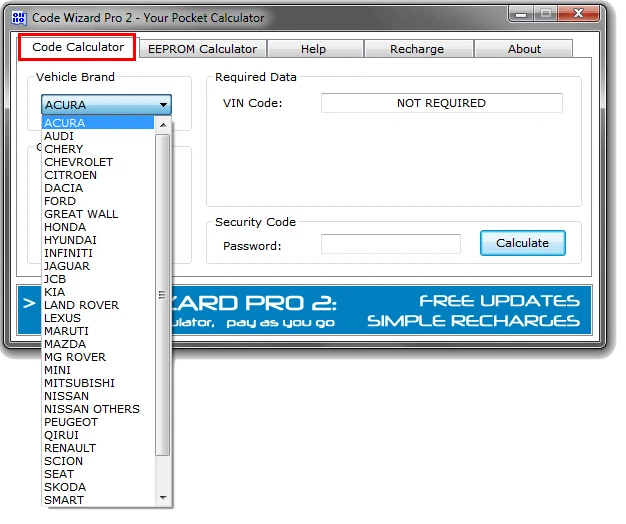Pick JAGUAR in the dropdown list
Image resolution: width=626 pixels, height=524 pixels.
click(x=98, y=266)
